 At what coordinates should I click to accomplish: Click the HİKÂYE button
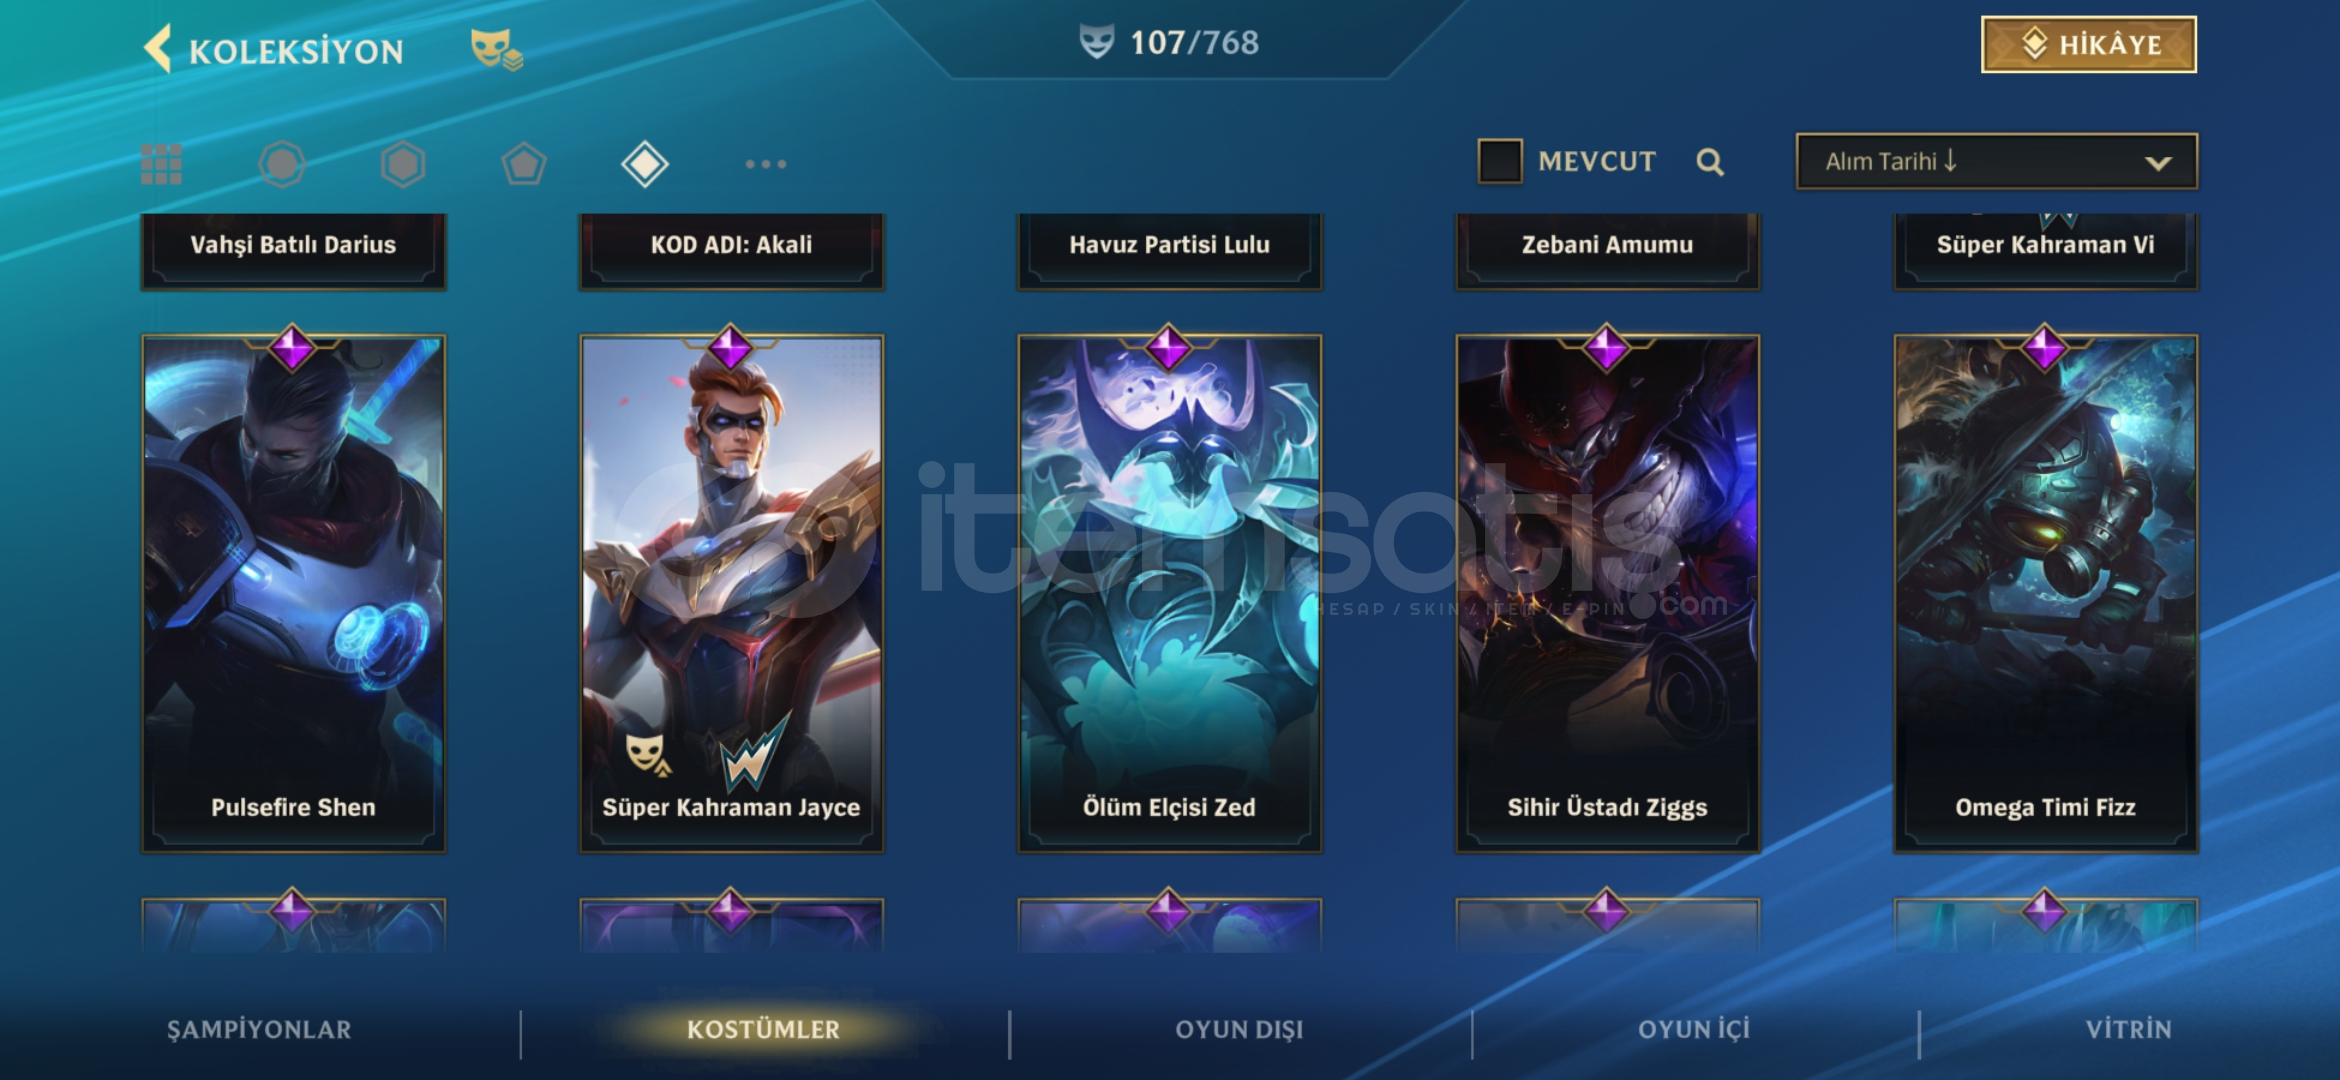2089,45
